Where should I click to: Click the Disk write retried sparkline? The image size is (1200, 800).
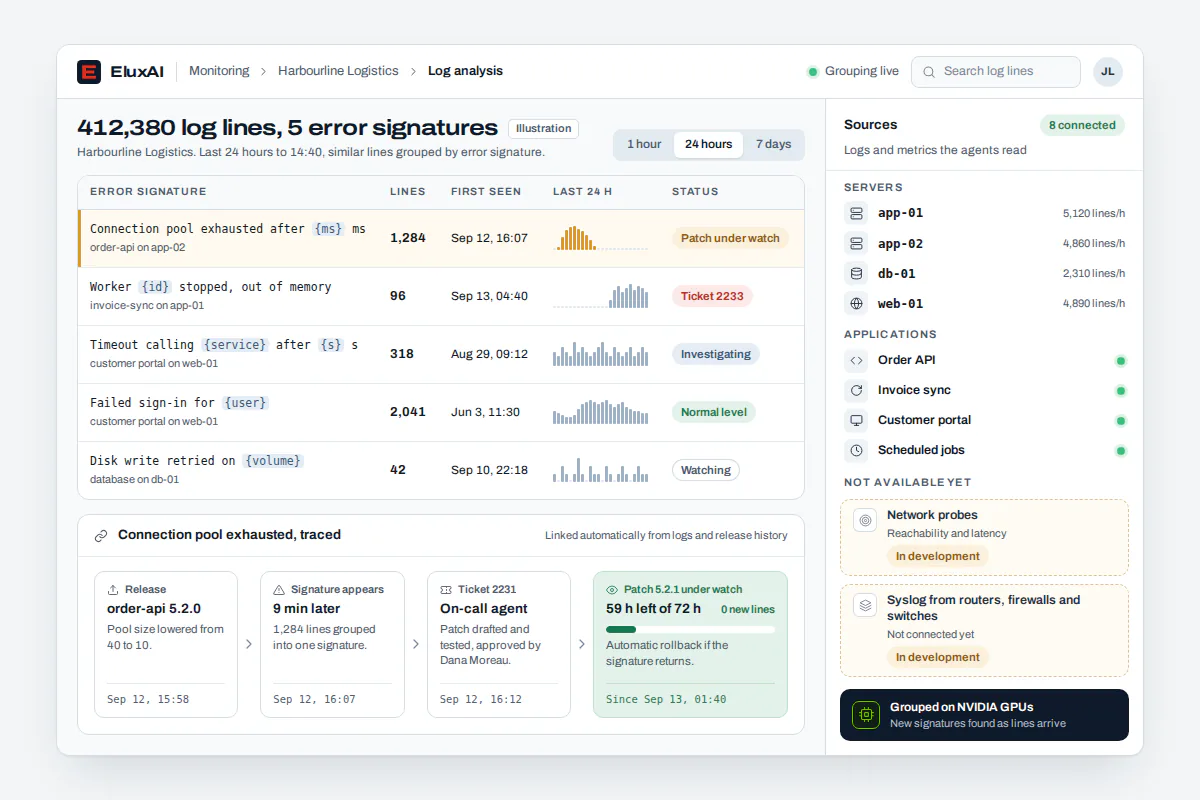click(x=600, y=470)
